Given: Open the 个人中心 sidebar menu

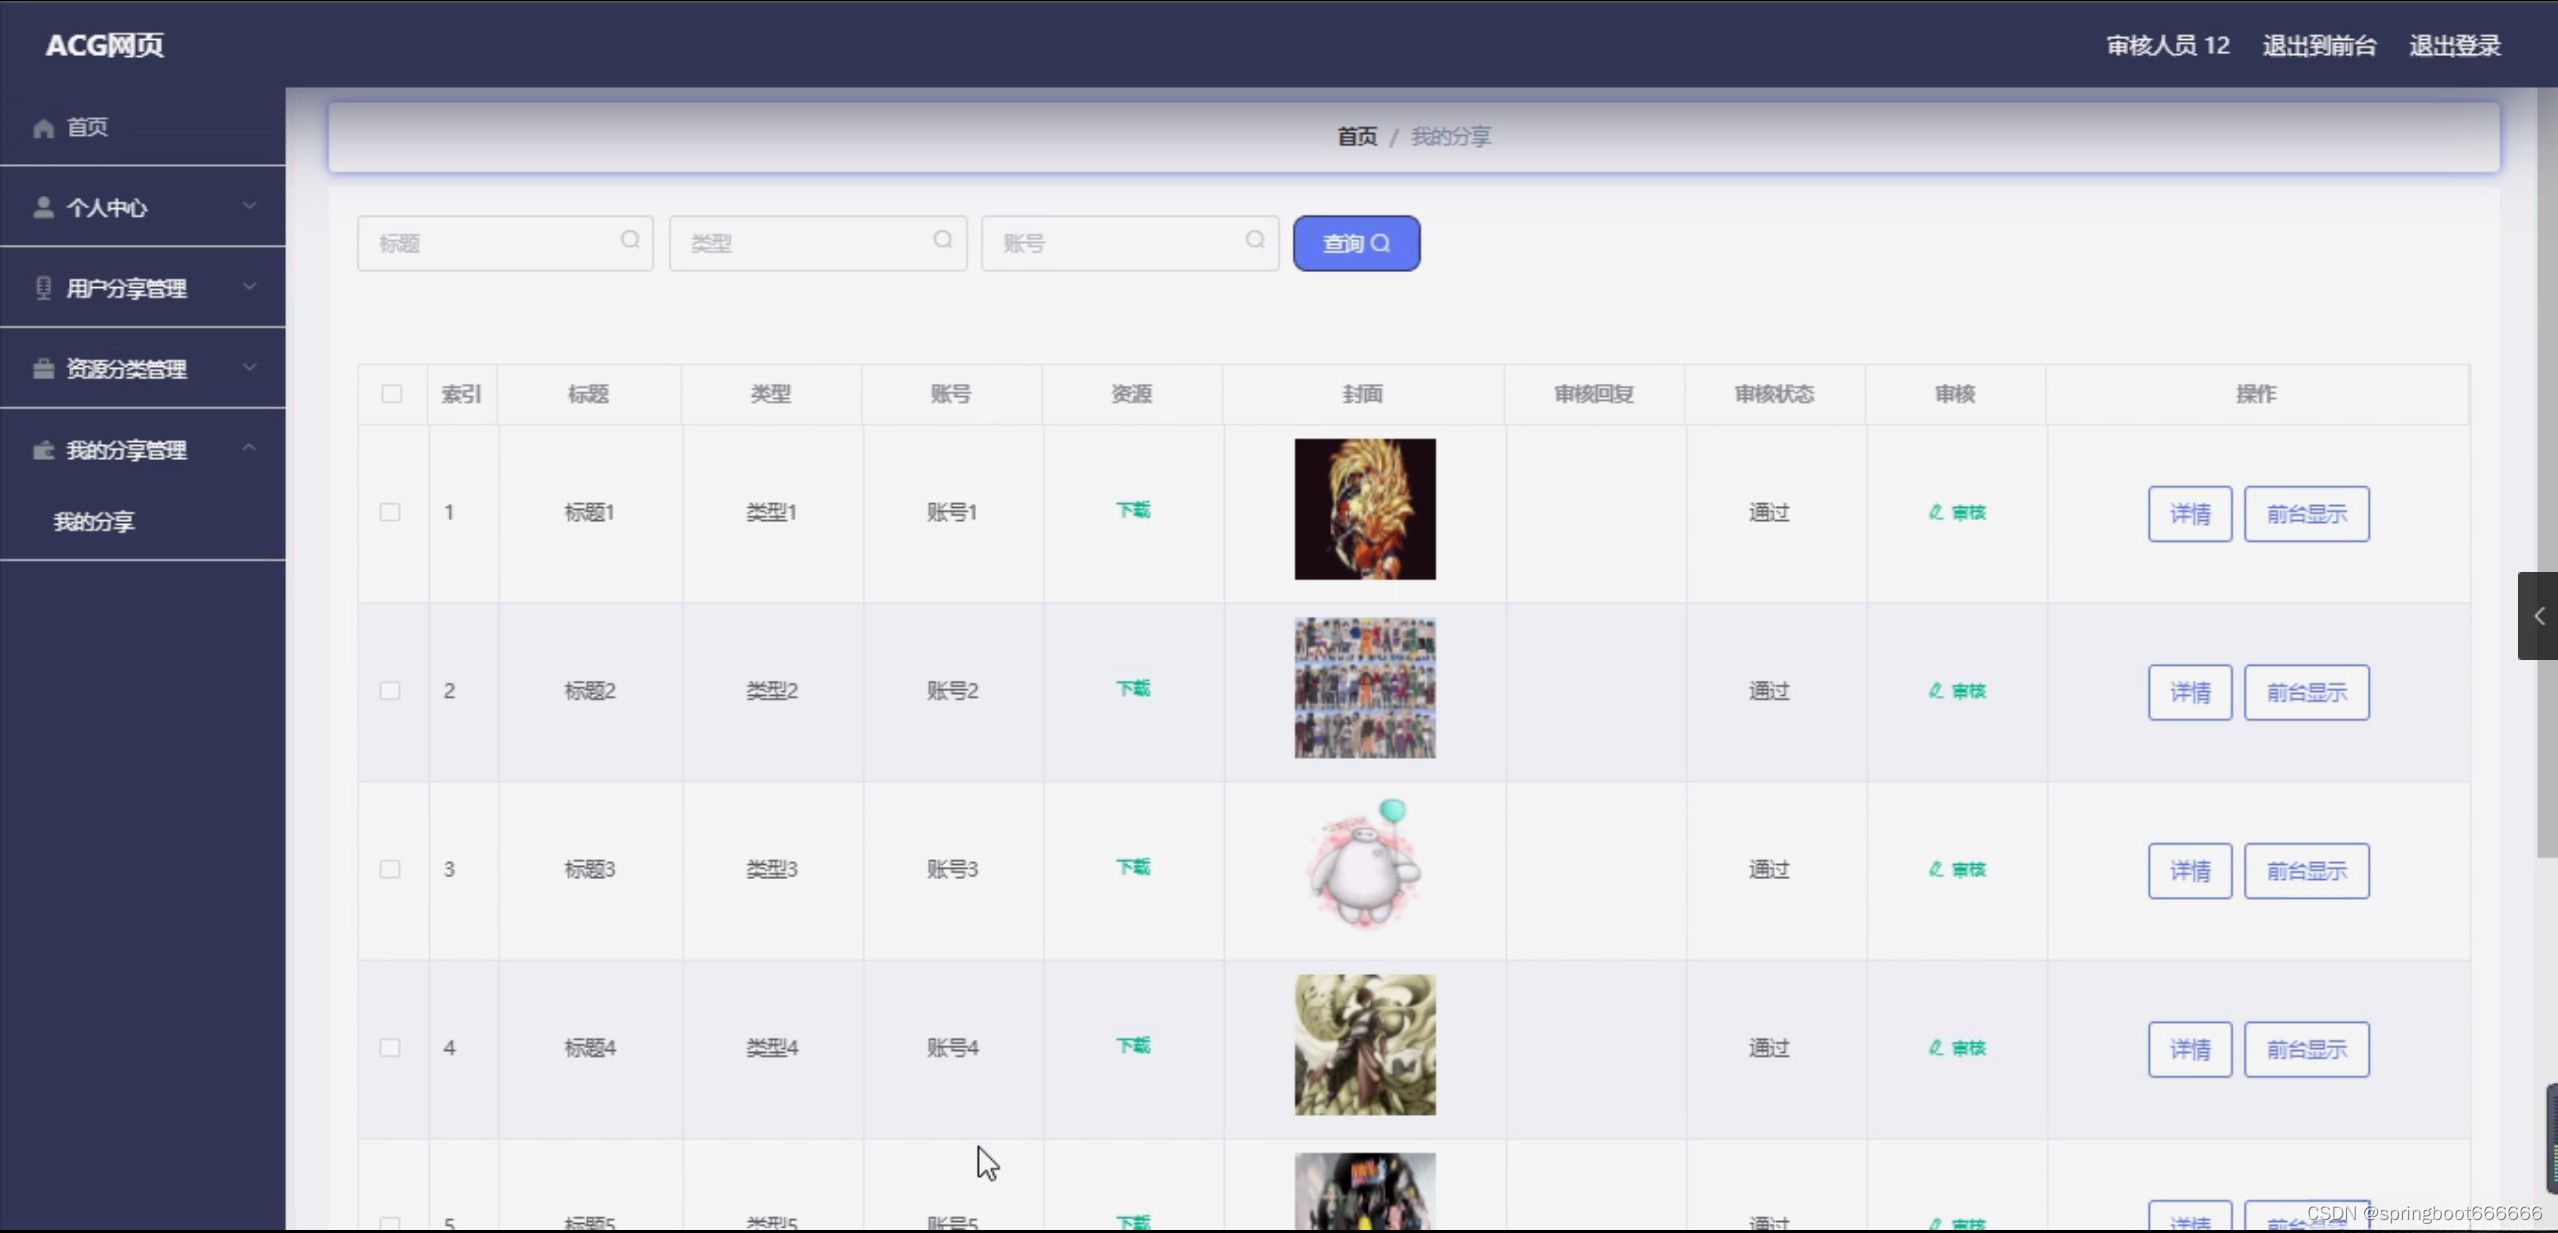Looking at the screenshot, I should point(143,207).
